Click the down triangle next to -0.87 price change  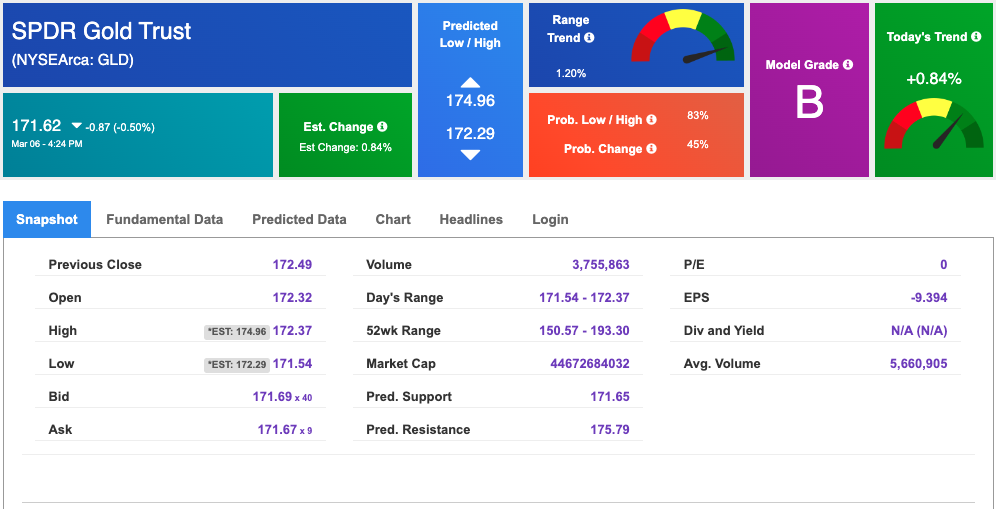pyautogui.click(x=76, y=126)
